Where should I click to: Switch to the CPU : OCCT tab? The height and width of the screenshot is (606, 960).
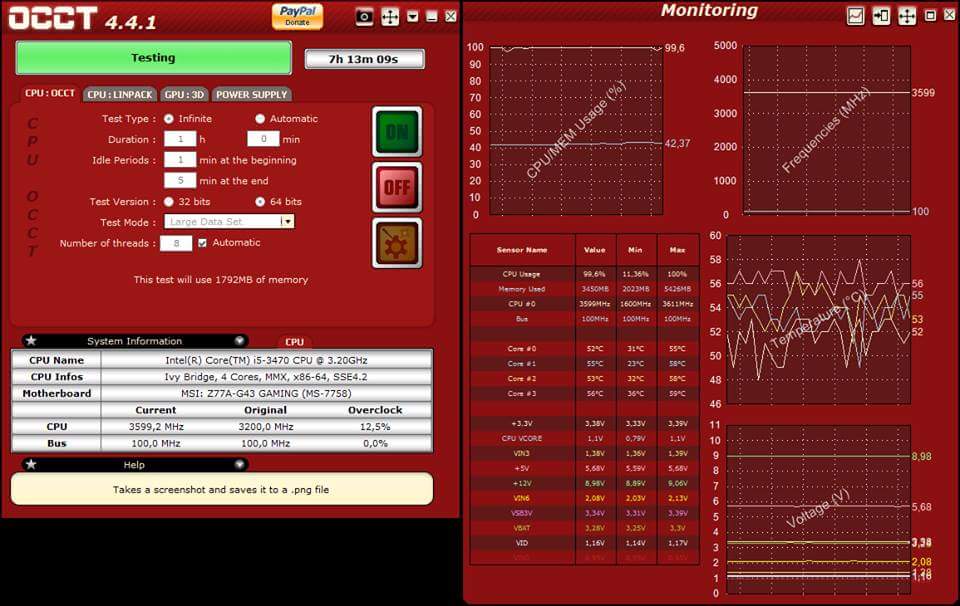pyautogui.click(x=50, y=94)
